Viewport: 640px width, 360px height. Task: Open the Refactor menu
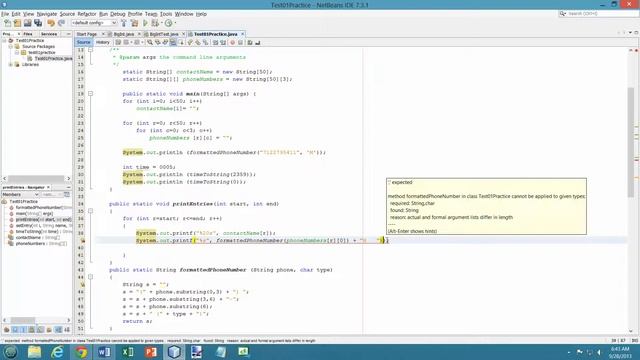pos(87,14)
